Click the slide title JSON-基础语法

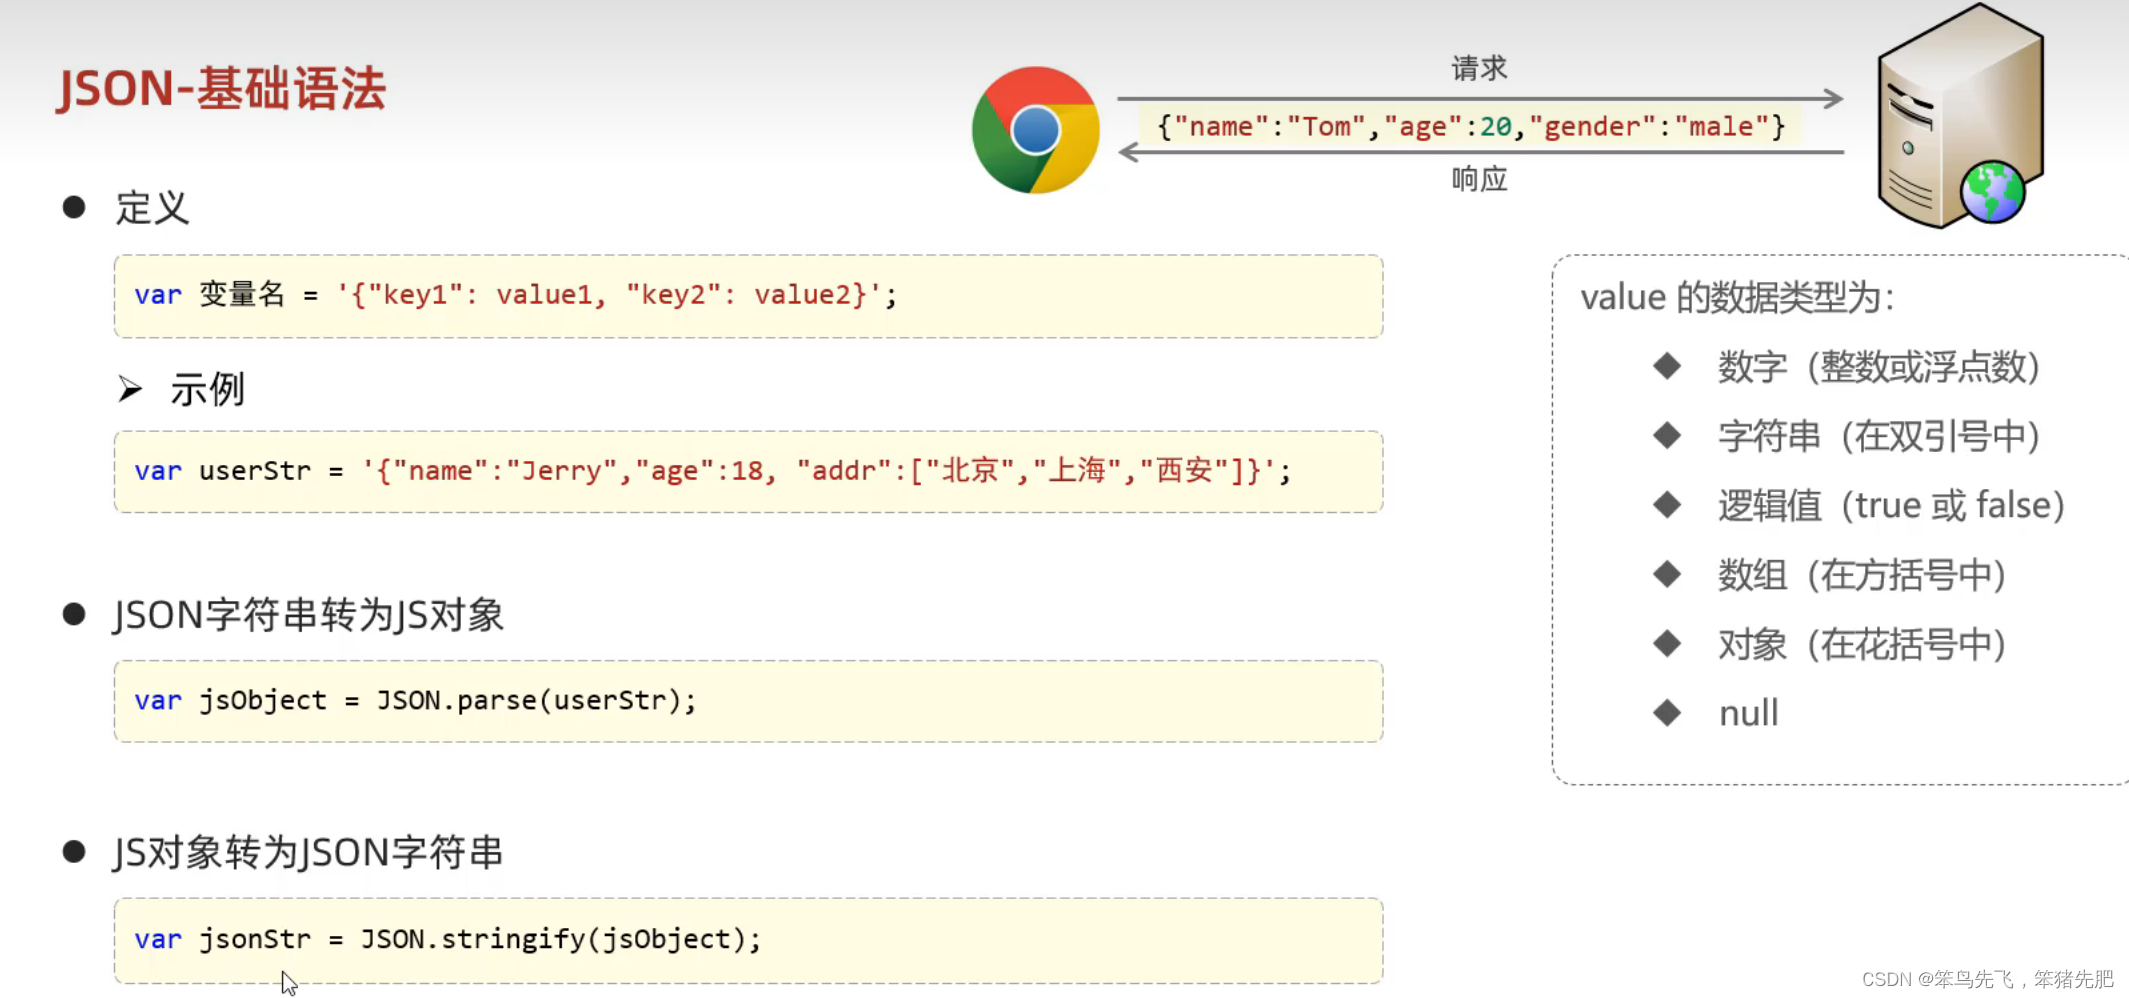click(221, 89)
